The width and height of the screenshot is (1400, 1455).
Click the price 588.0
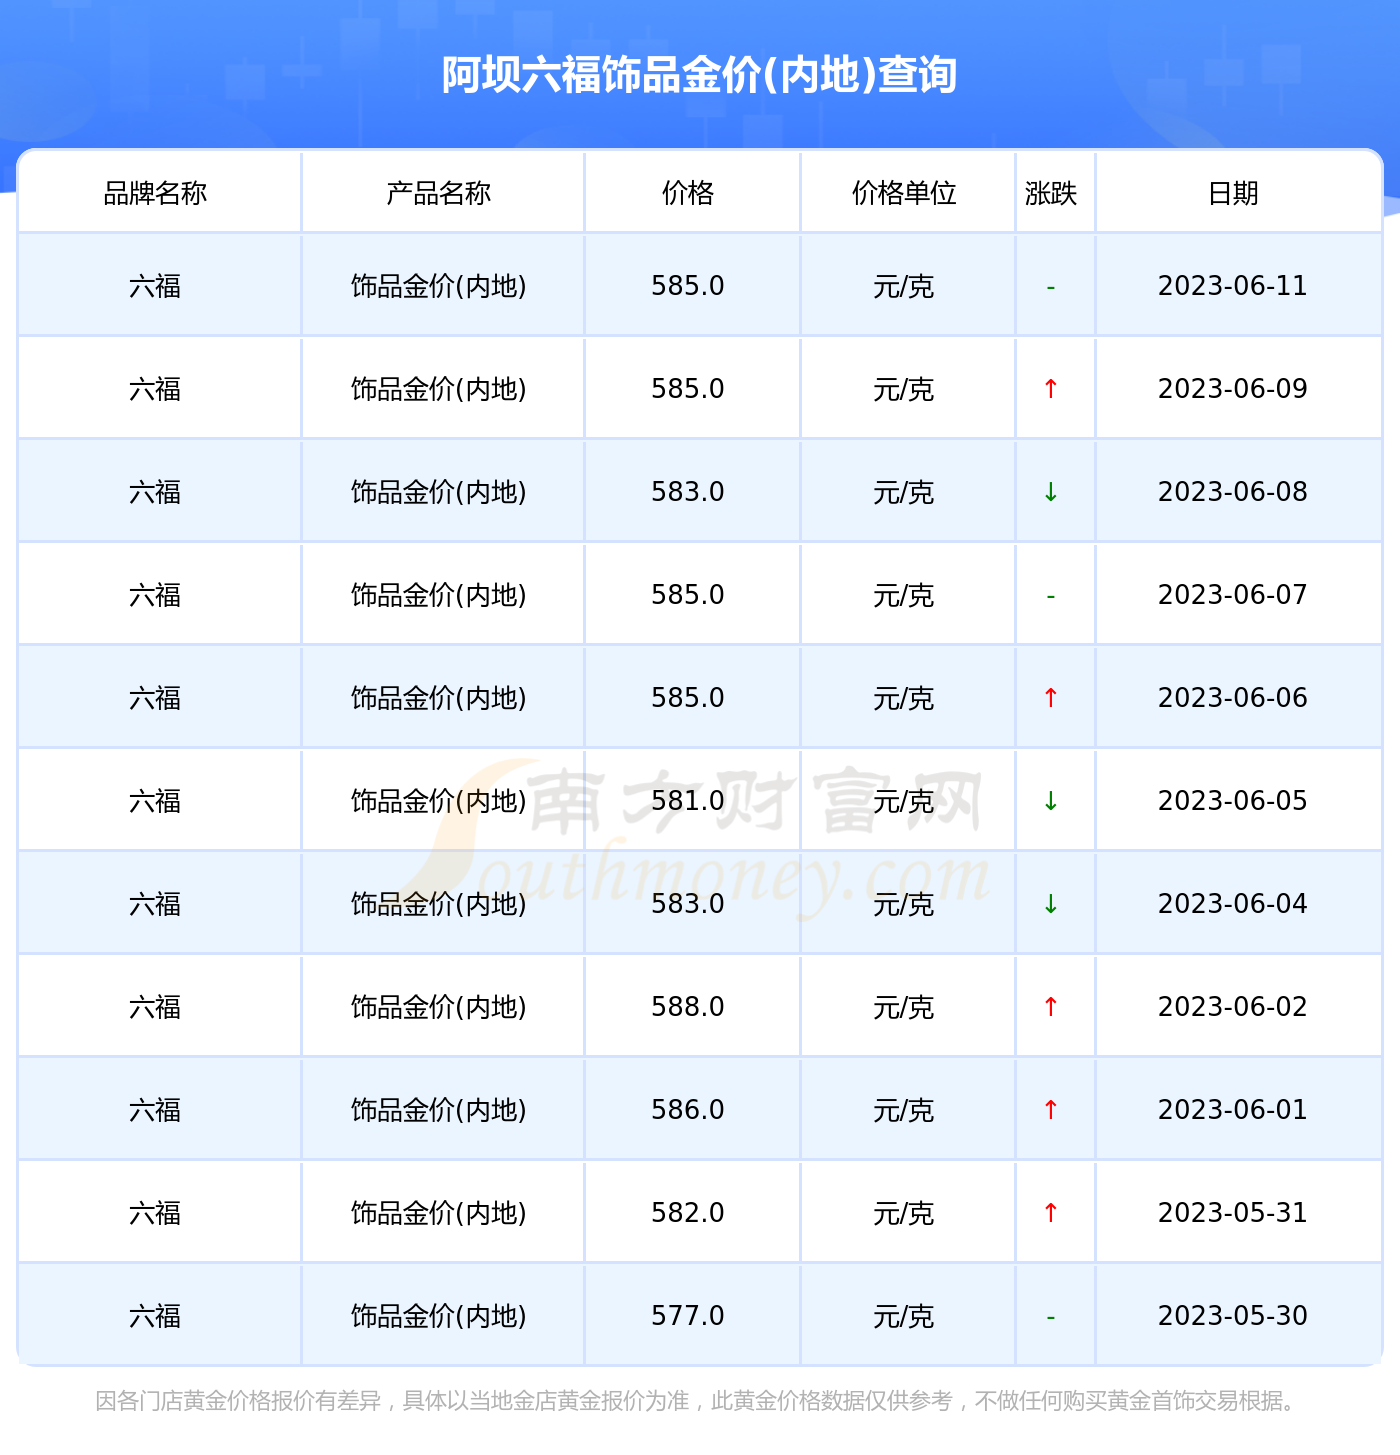[x=688, y=1007]
